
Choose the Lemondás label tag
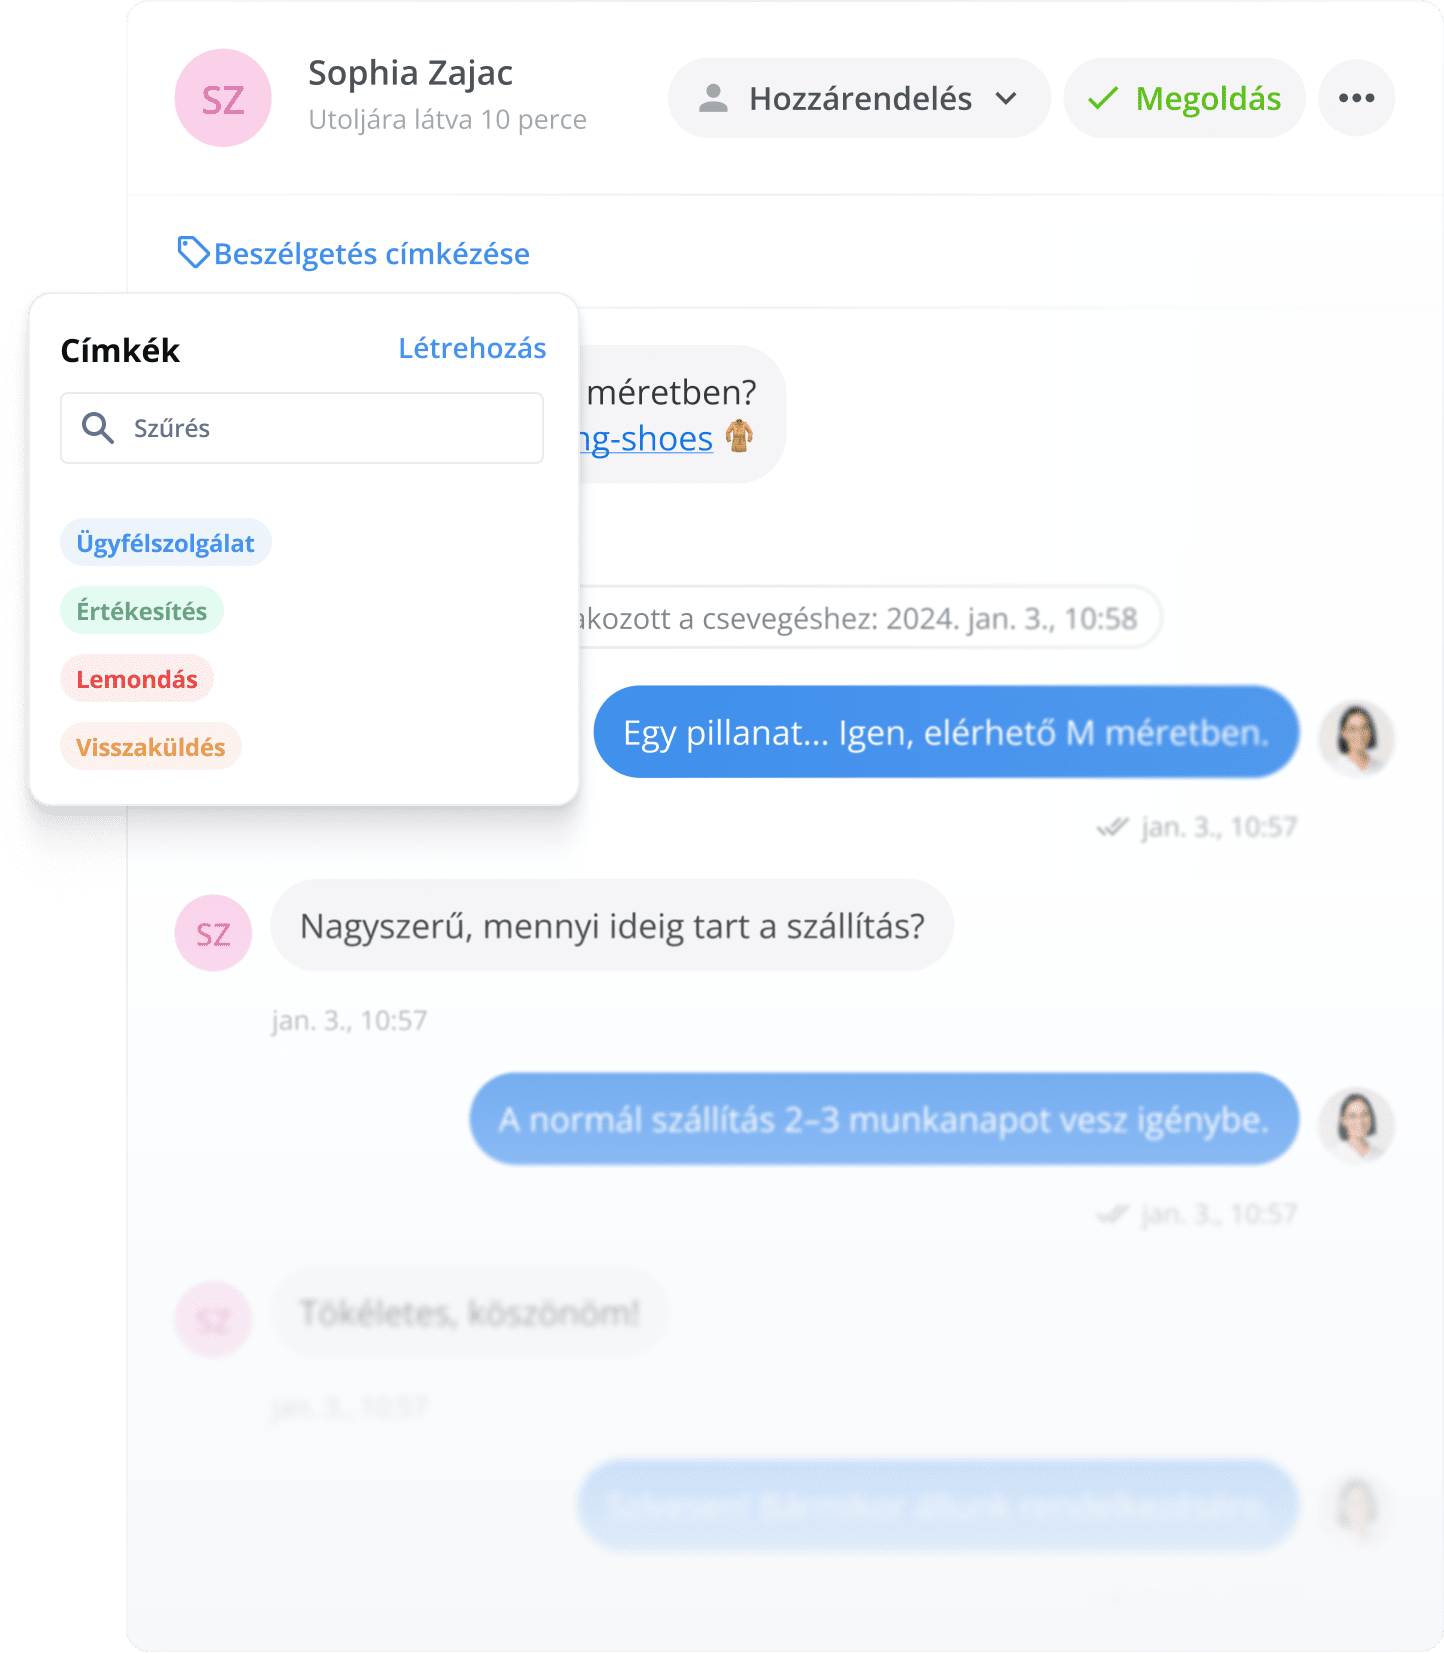(x=137, y=679)
